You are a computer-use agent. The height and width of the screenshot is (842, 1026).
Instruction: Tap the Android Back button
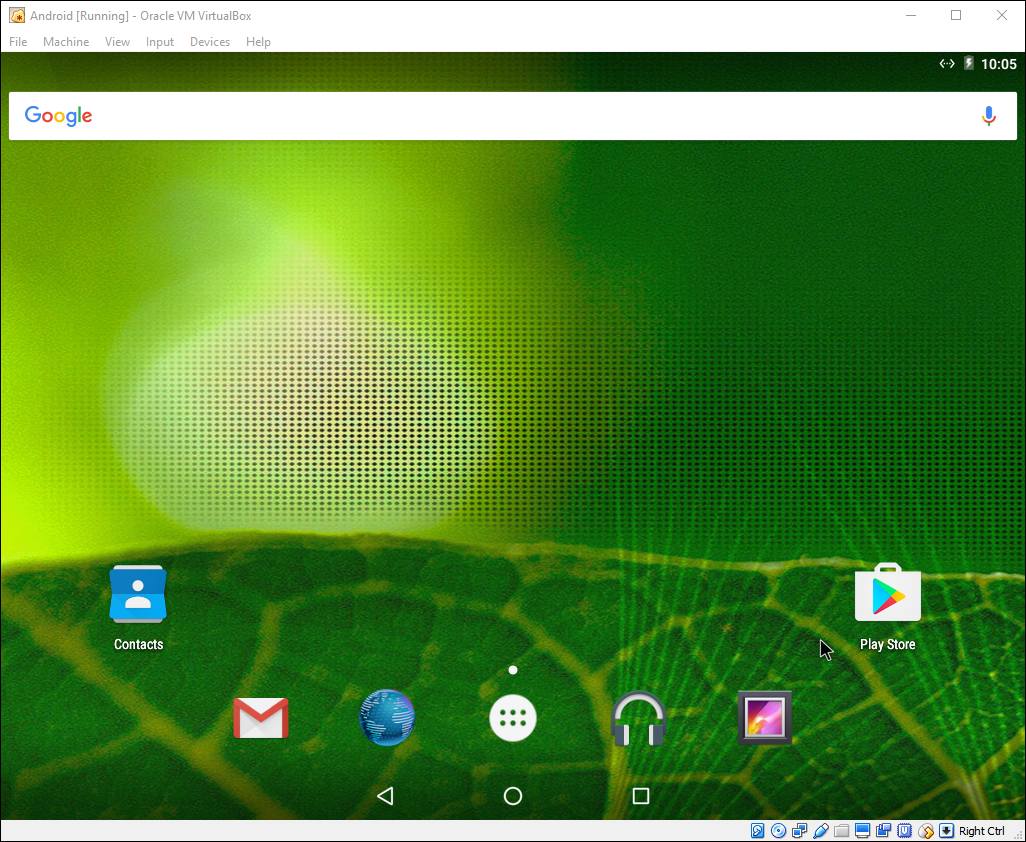tap(385, 795)
